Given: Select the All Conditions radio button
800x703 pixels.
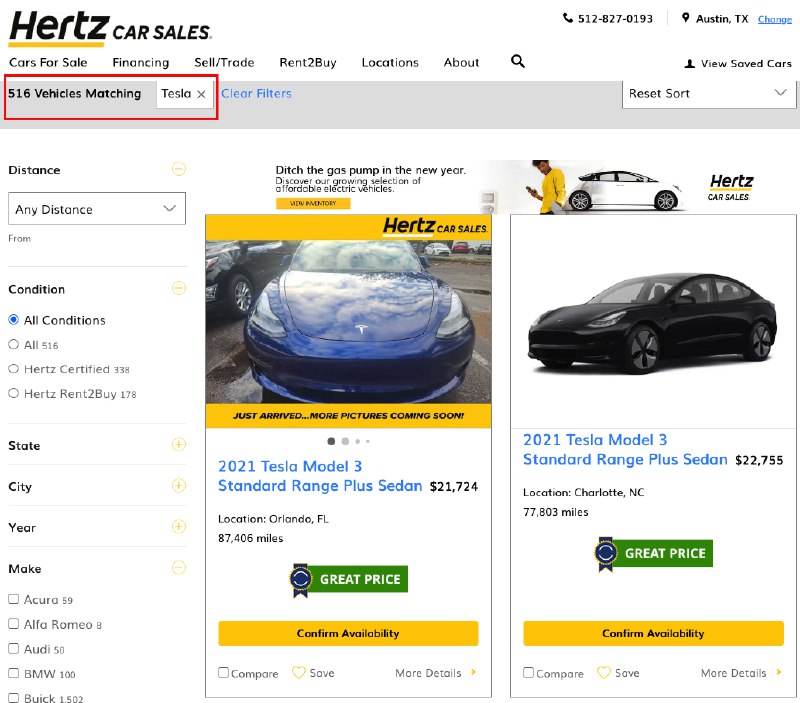Looking at the screenshot, I should [14, 320].
